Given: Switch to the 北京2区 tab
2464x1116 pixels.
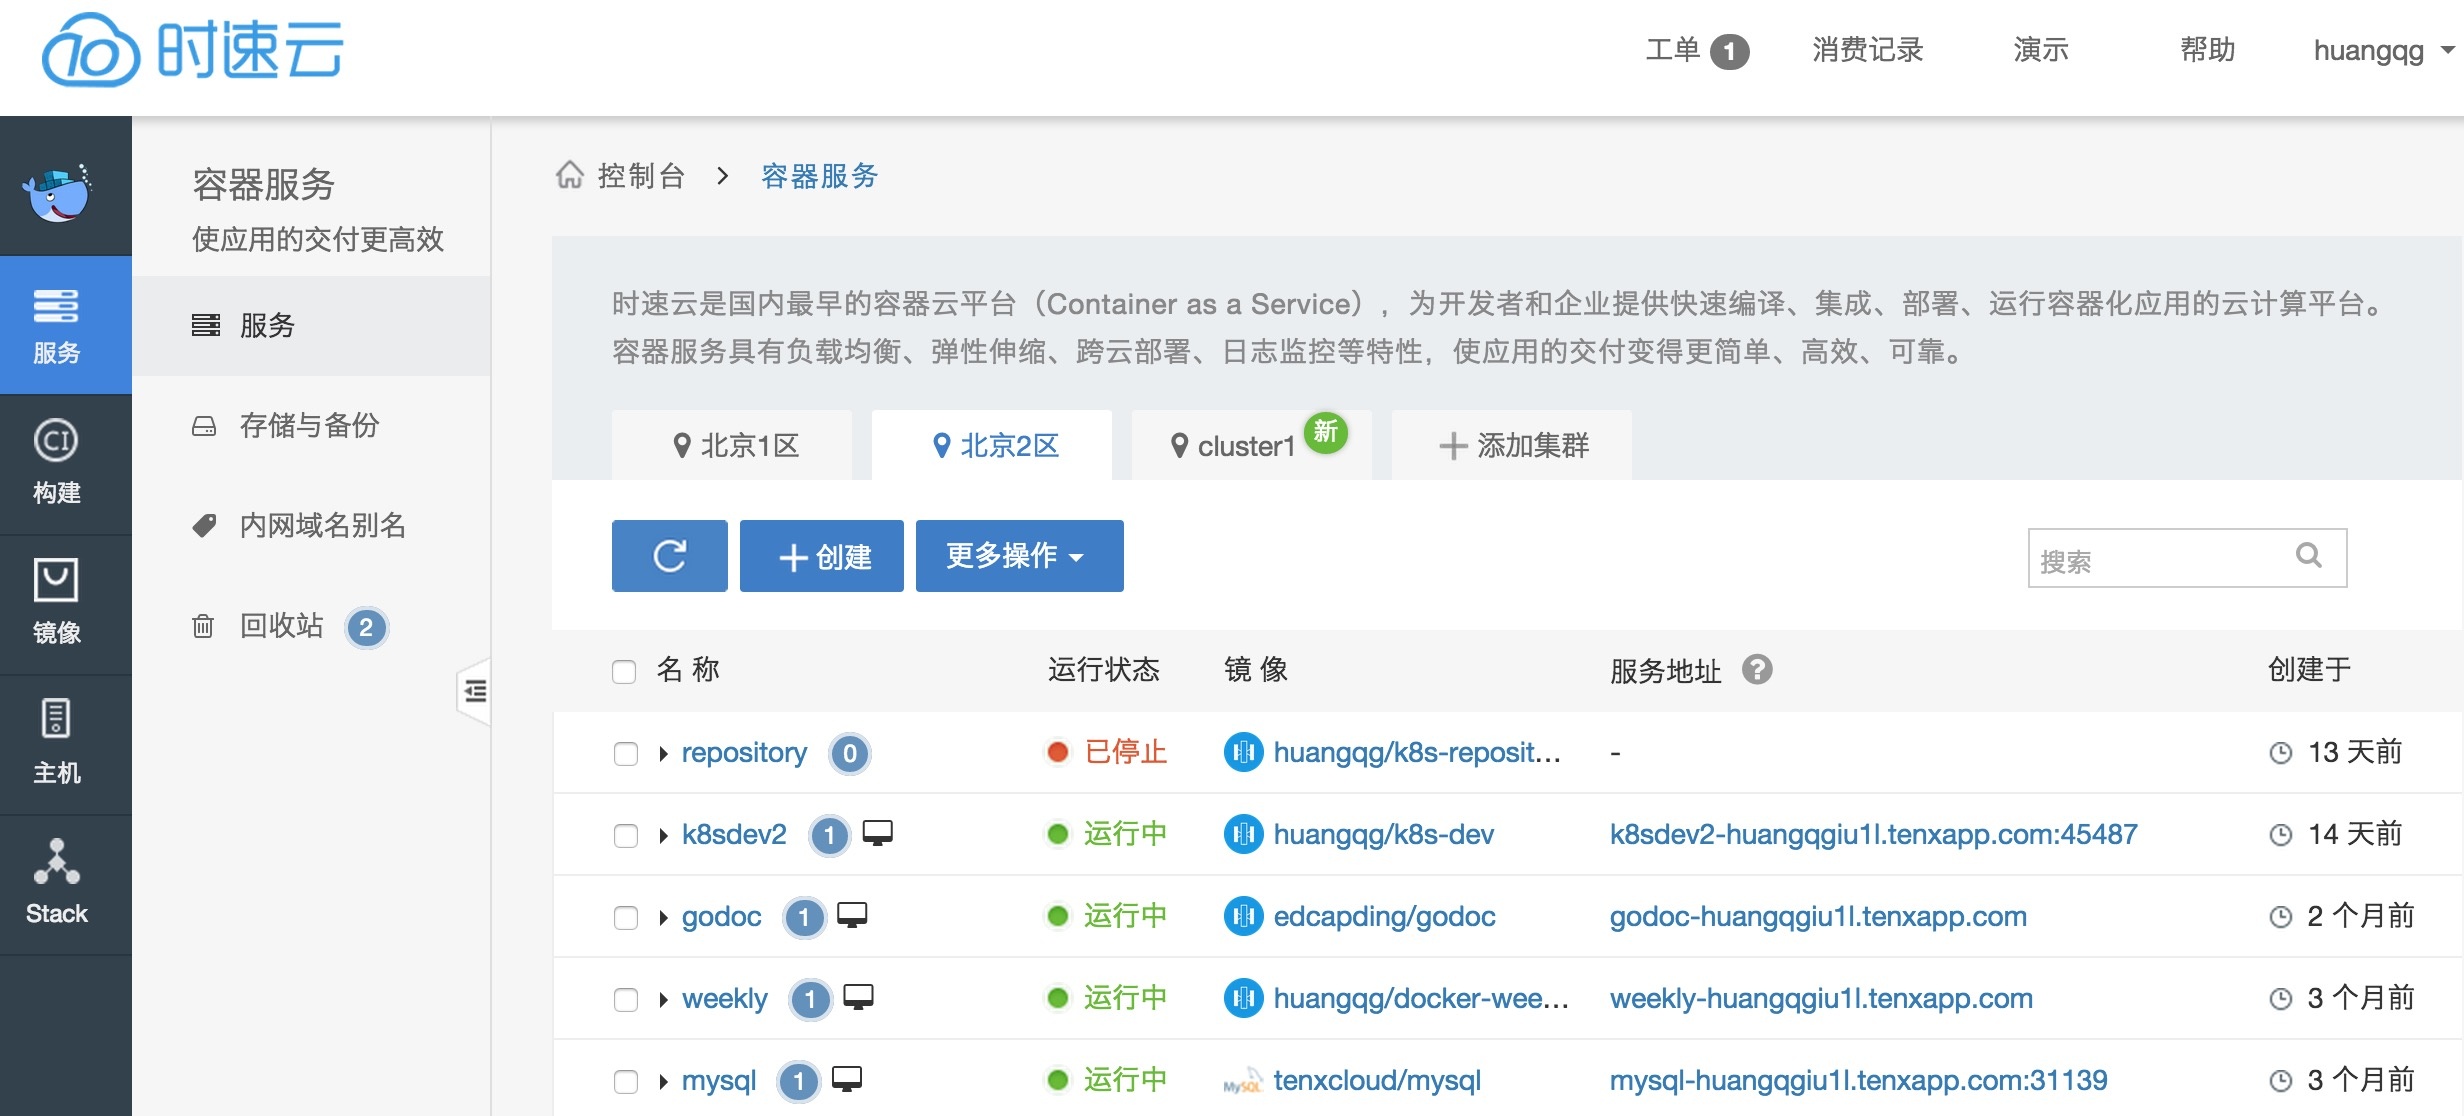Looking at the screenshot, I should pyautogui.click(x=992, y=445).
